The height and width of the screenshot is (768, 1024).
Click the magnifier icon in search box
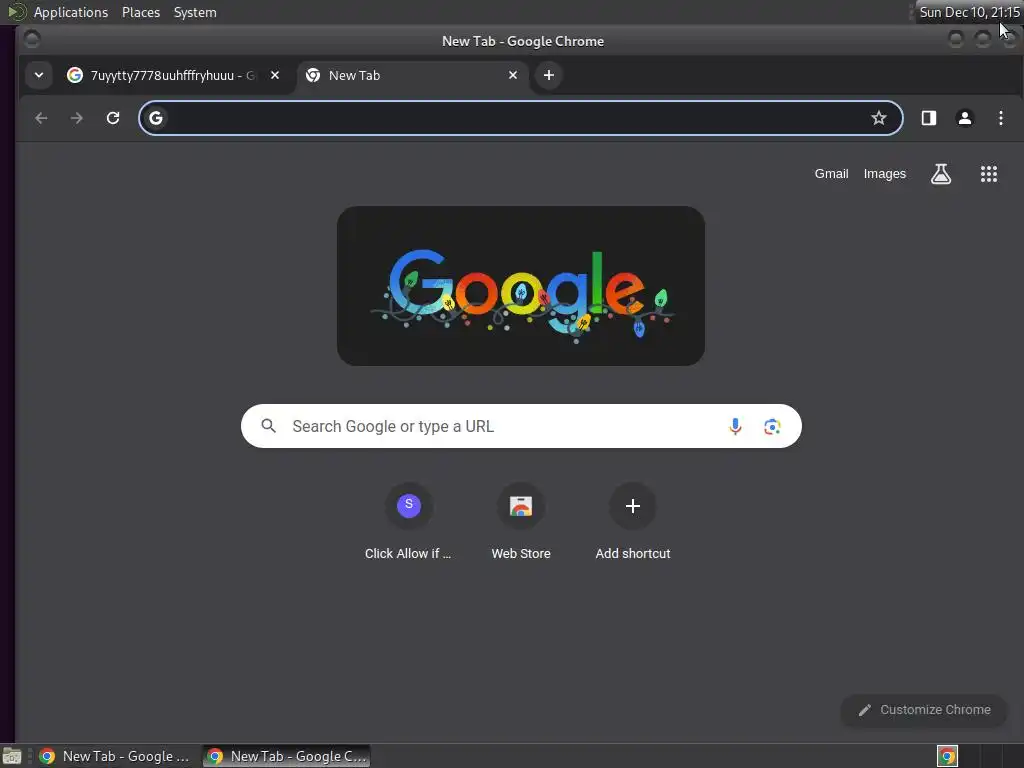pyautogui.click(x=268, y=426)
